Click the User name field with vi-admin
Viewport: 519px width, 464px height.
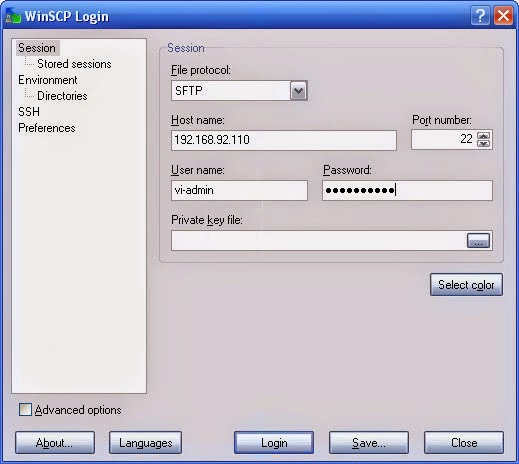tap(239, 190)
